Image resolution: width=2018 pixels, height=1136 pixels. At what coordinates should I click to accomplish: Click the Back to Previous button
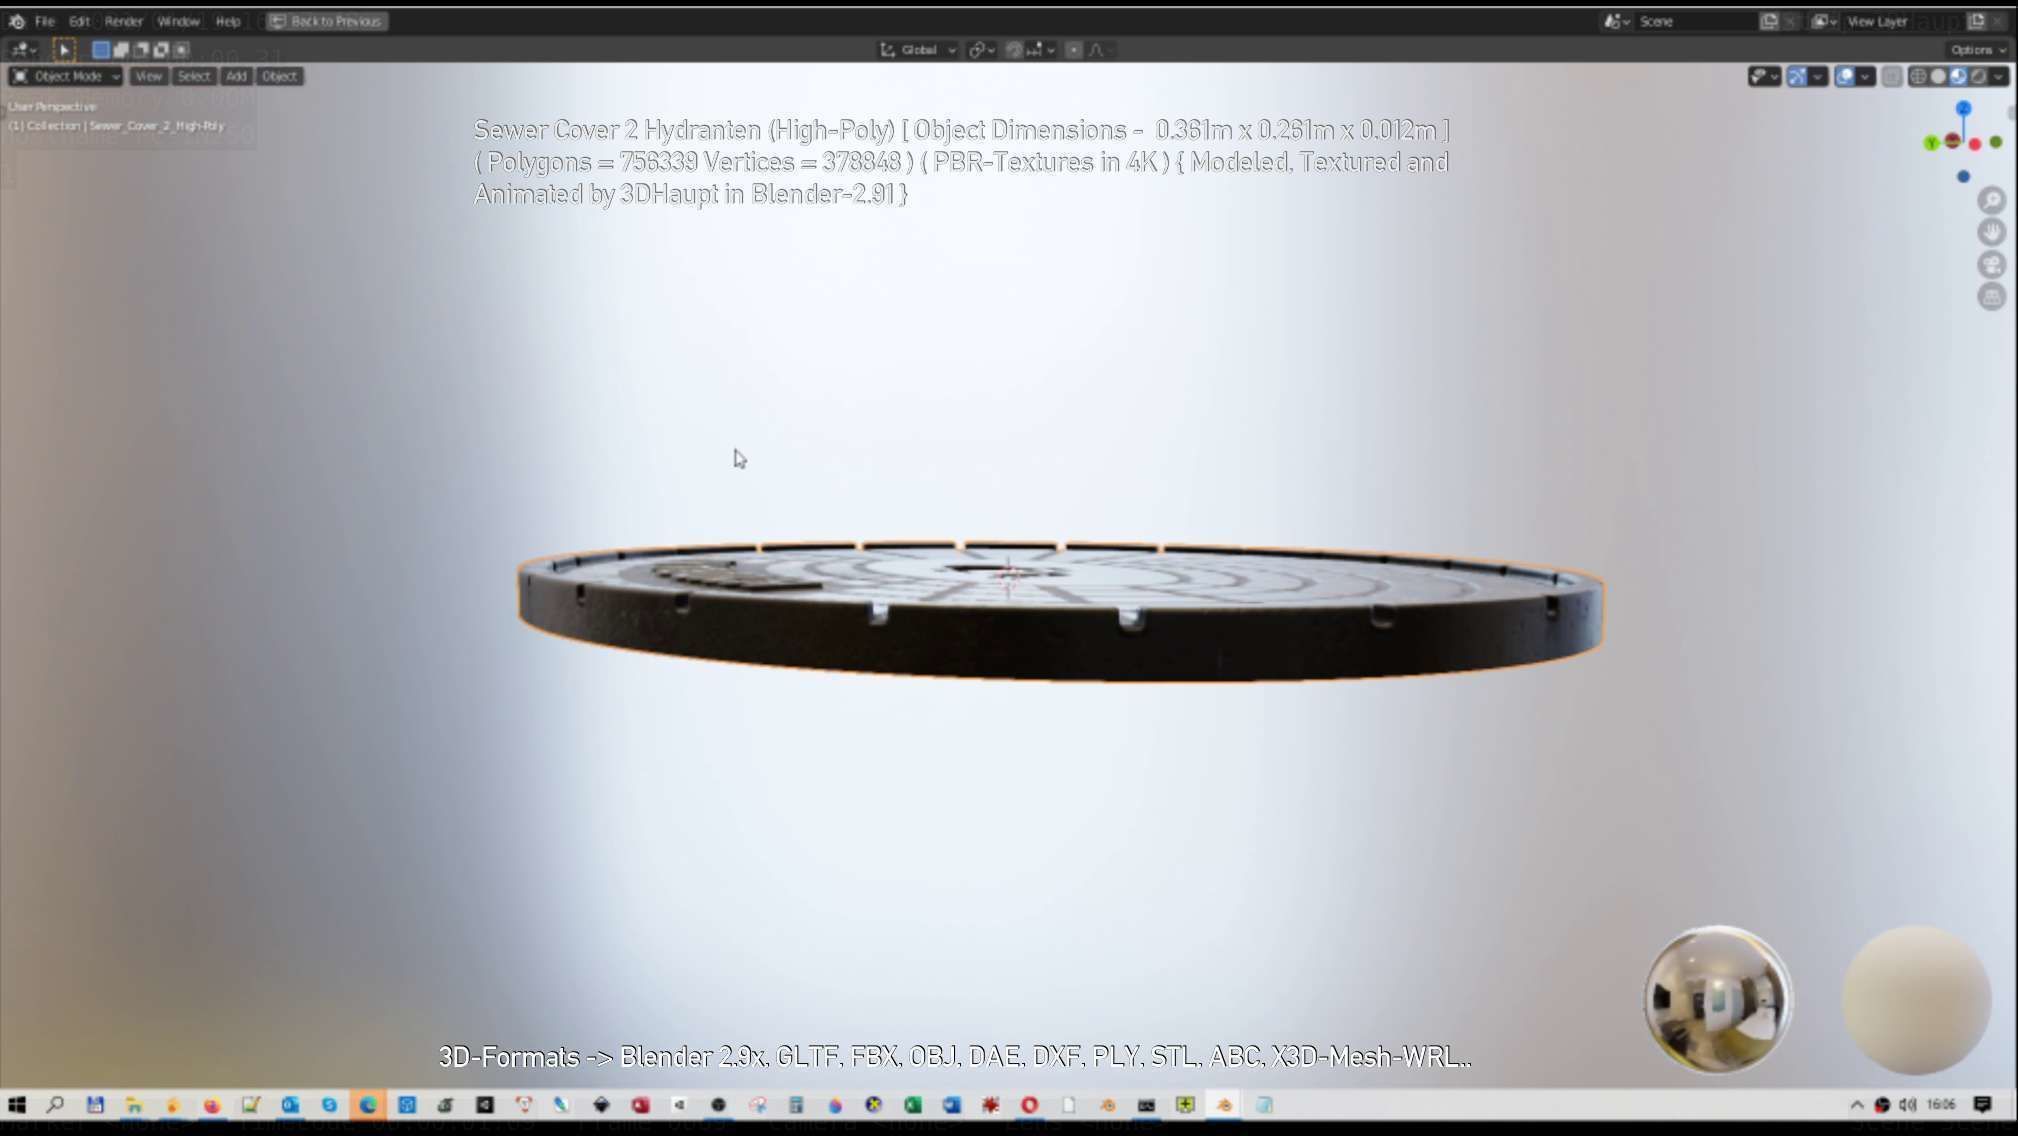point(327,21)
